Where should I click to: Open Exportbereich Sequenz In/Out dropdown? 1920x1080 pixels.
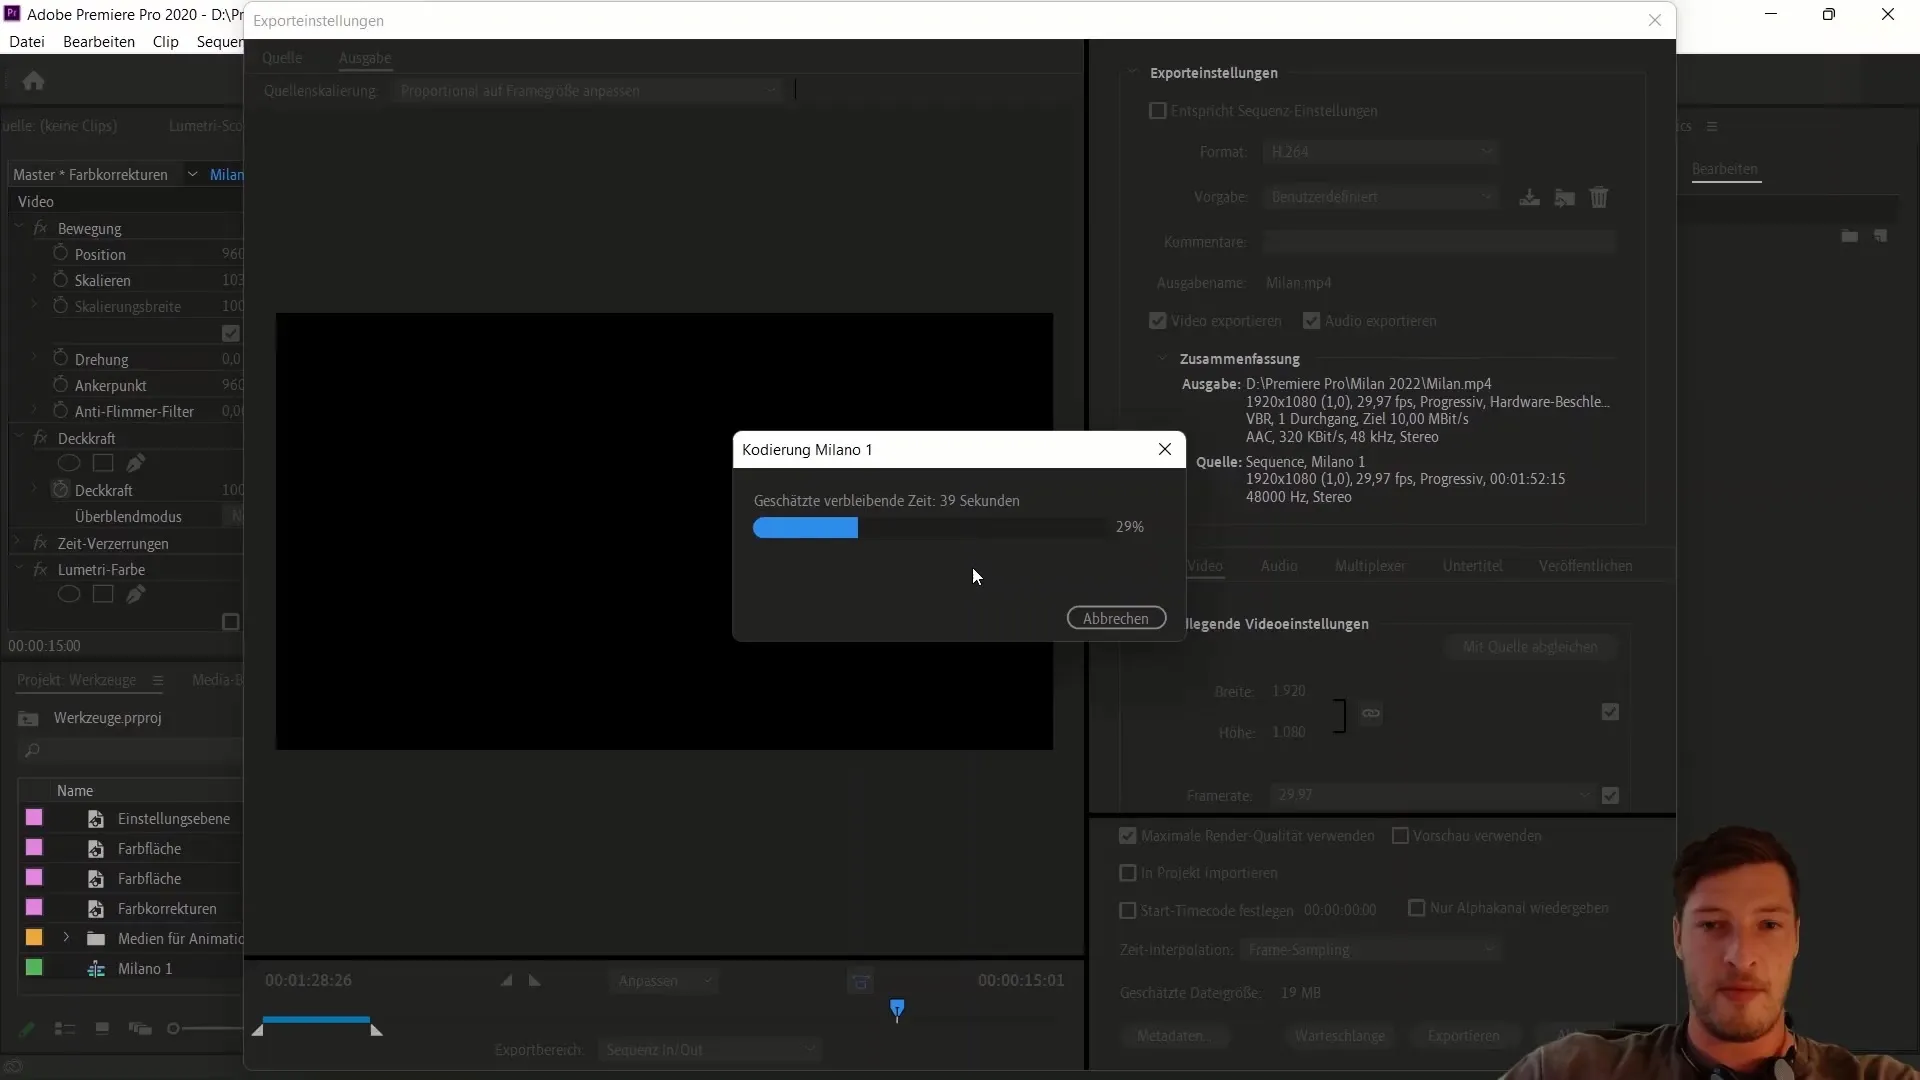pyautogui.click(x=709, y=1050)
